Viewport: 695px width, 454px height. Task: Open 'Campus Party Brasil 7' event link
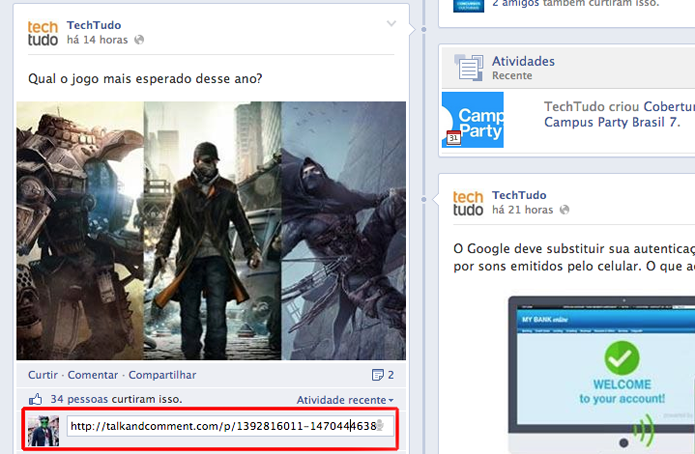pos(612,122)
